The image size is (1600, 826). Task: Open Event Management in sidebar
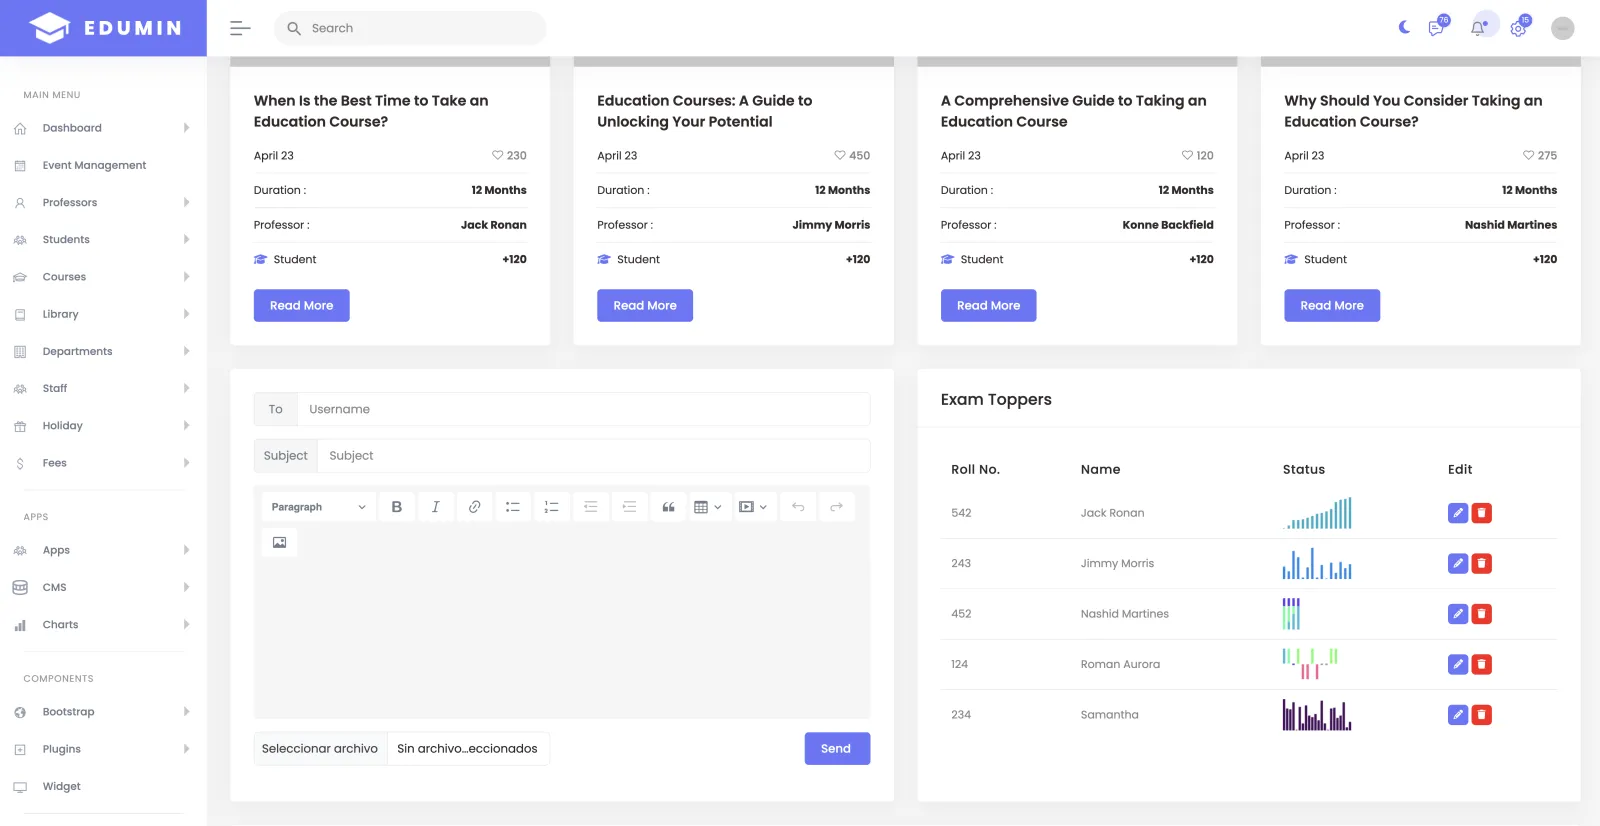(94, 165)
